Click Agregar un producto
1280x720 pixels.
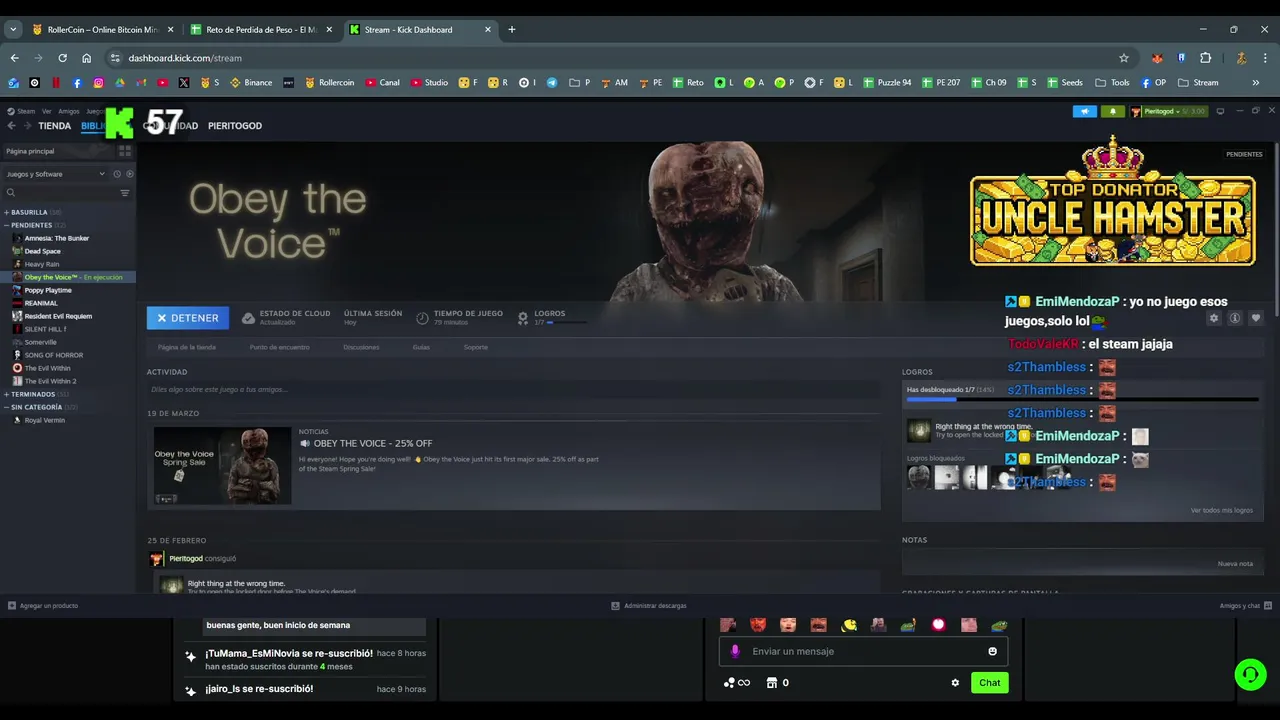point(43,606)
